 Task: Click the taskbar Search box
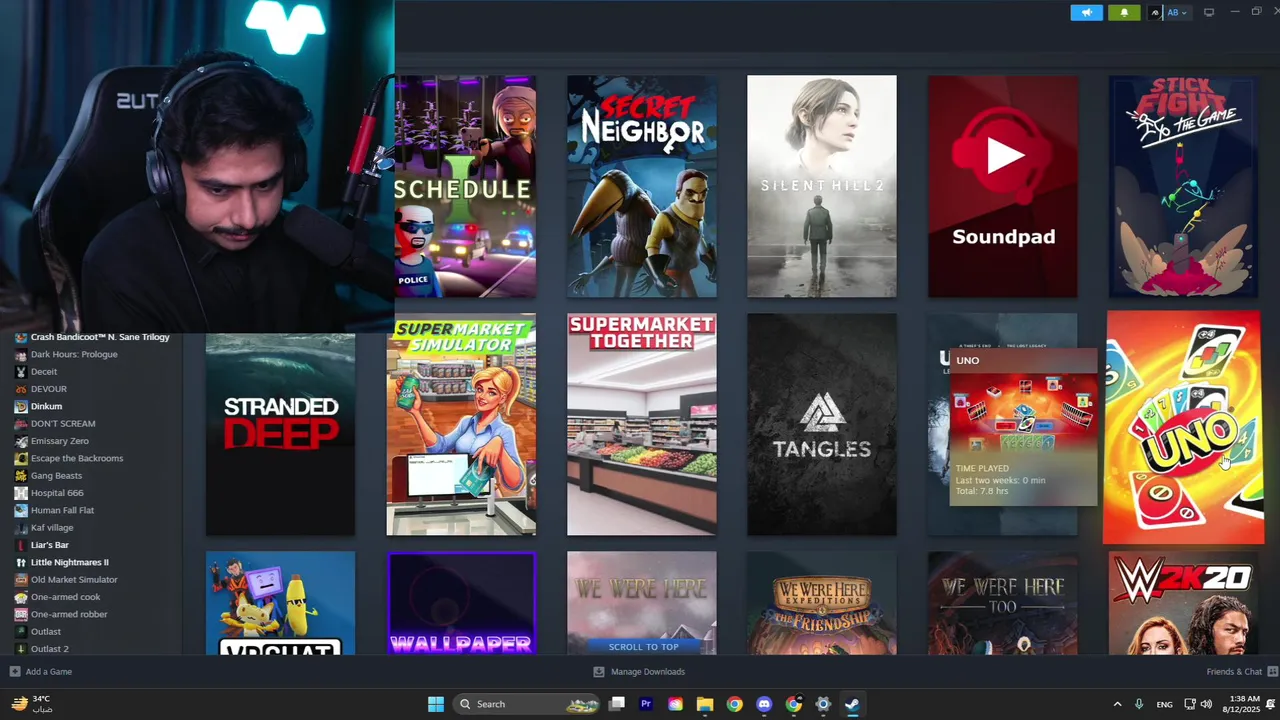pyautogui.click(x=528, y=704)
